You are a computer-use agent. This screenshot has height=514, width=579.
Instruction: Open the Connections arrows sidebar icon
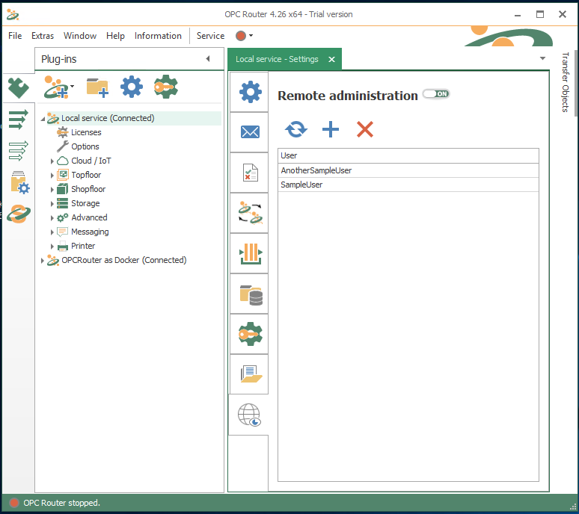tap(18, 119)
